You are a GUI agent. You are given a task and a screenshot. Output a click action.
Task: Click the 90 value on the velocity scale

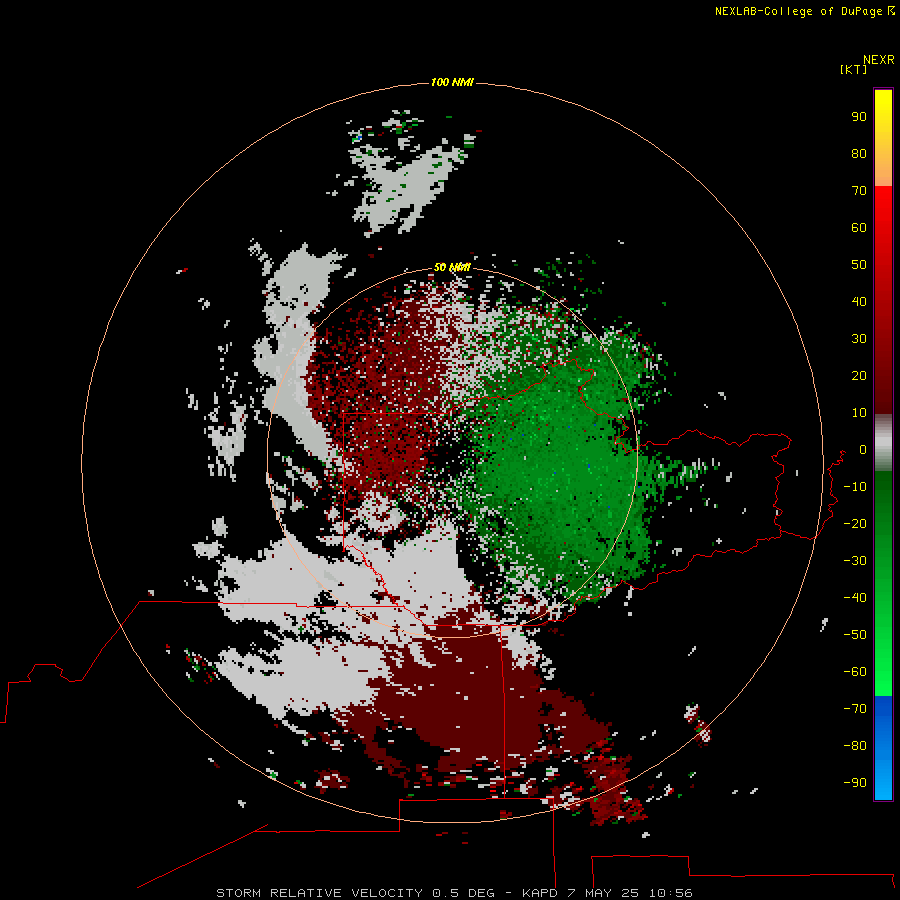coord(859,117)
